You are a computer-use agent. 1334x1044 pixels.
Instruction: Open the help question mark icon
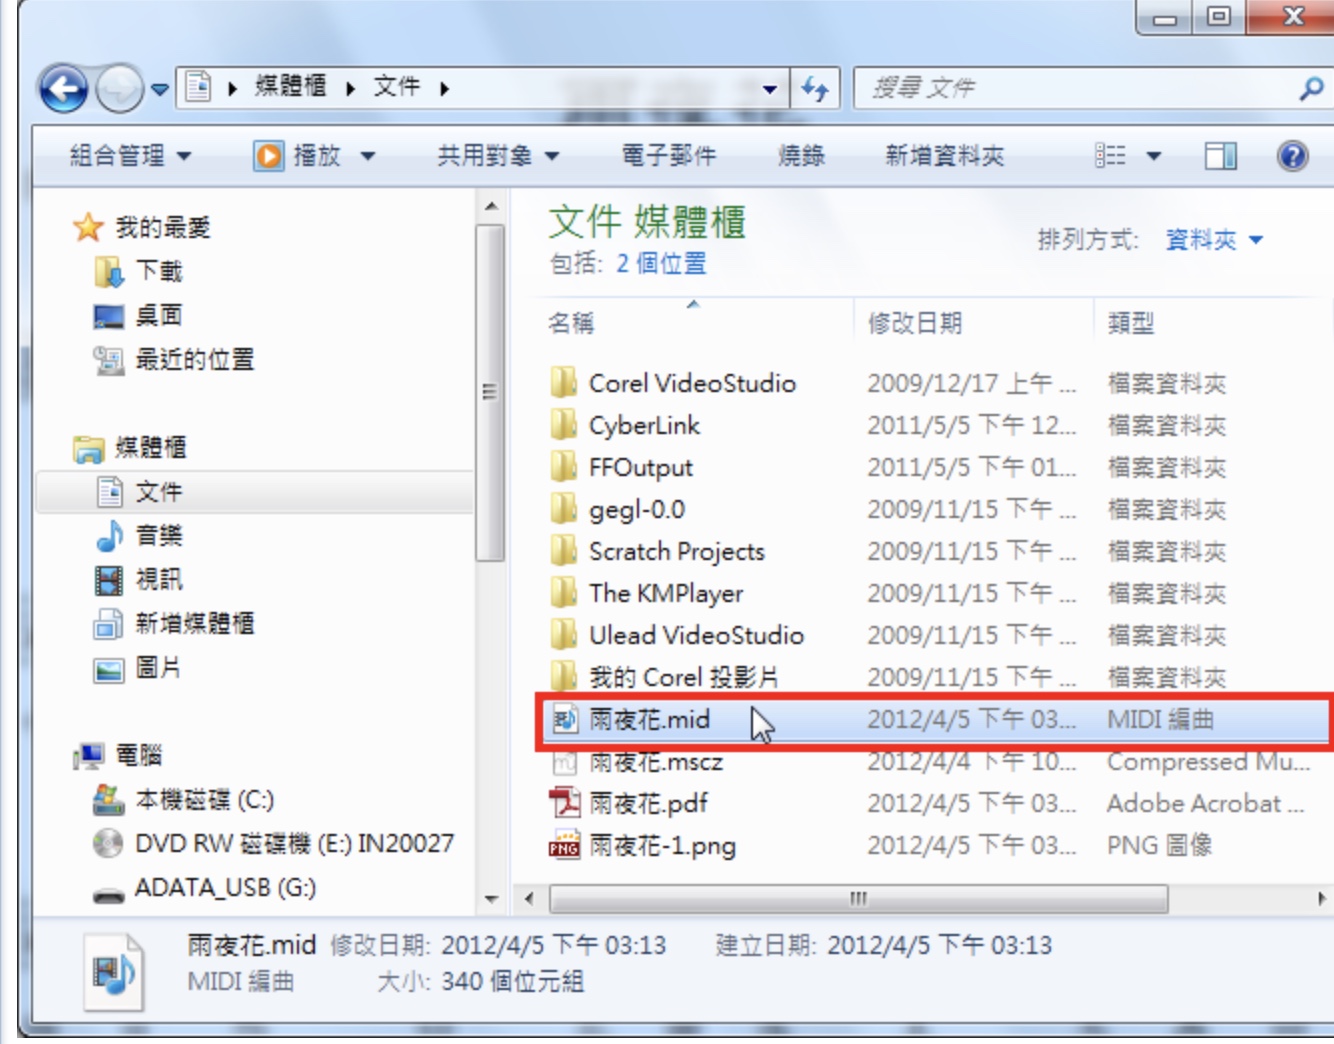pos(1292,156)
